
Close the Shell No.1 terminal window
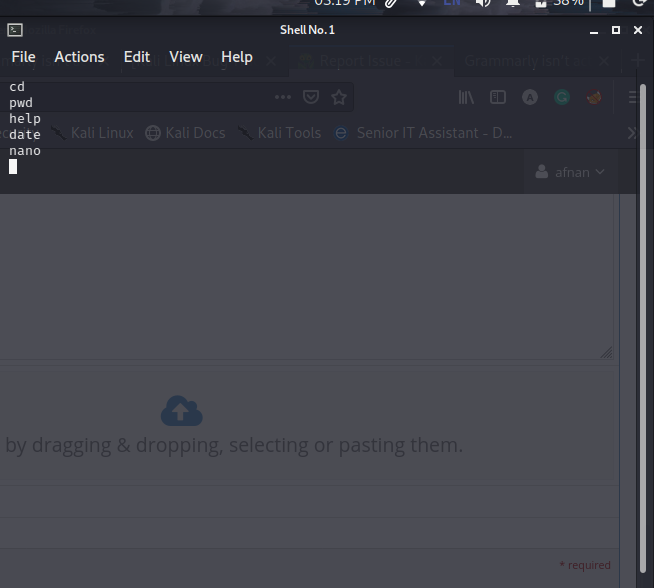tap(639, 30)
